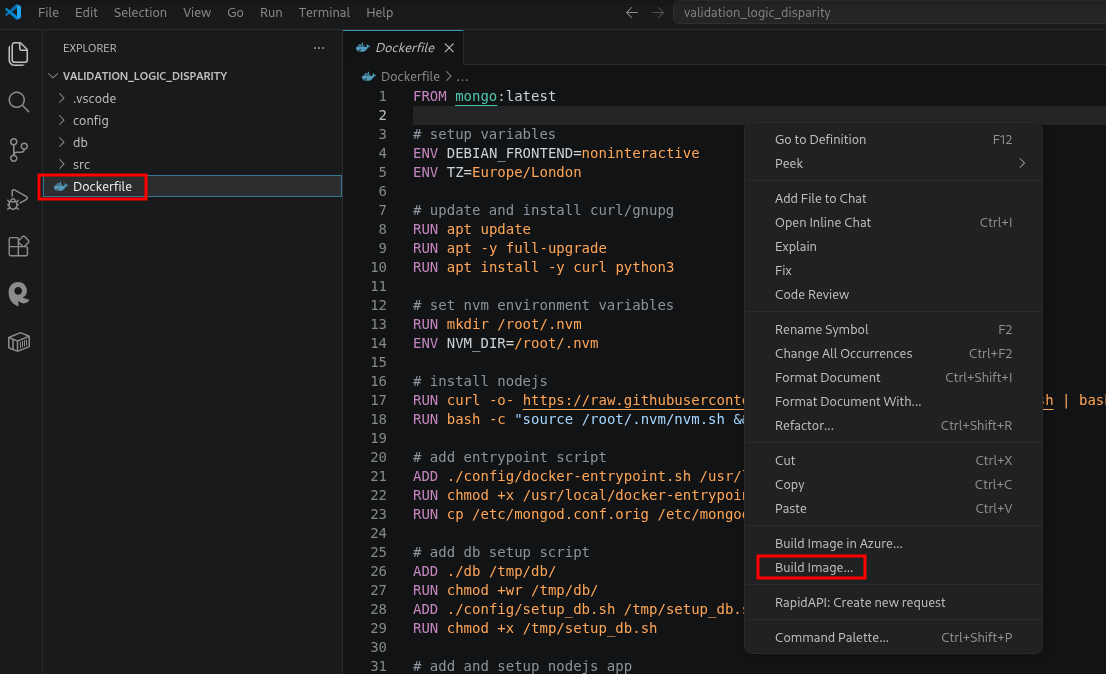Click the EXPLORER panel title
This screenshot has height=674, width=1106.
[90, 48]
